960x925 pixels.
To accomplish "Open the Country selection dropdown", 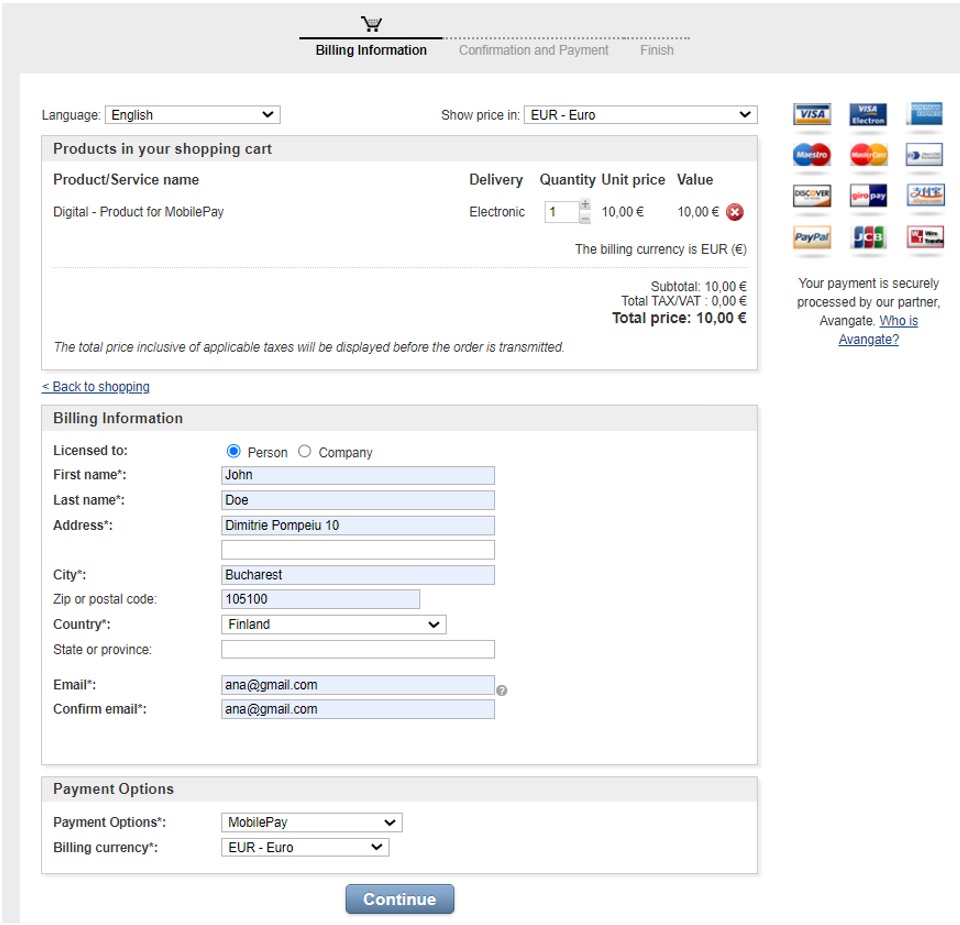I will click(x=333, y=624).
